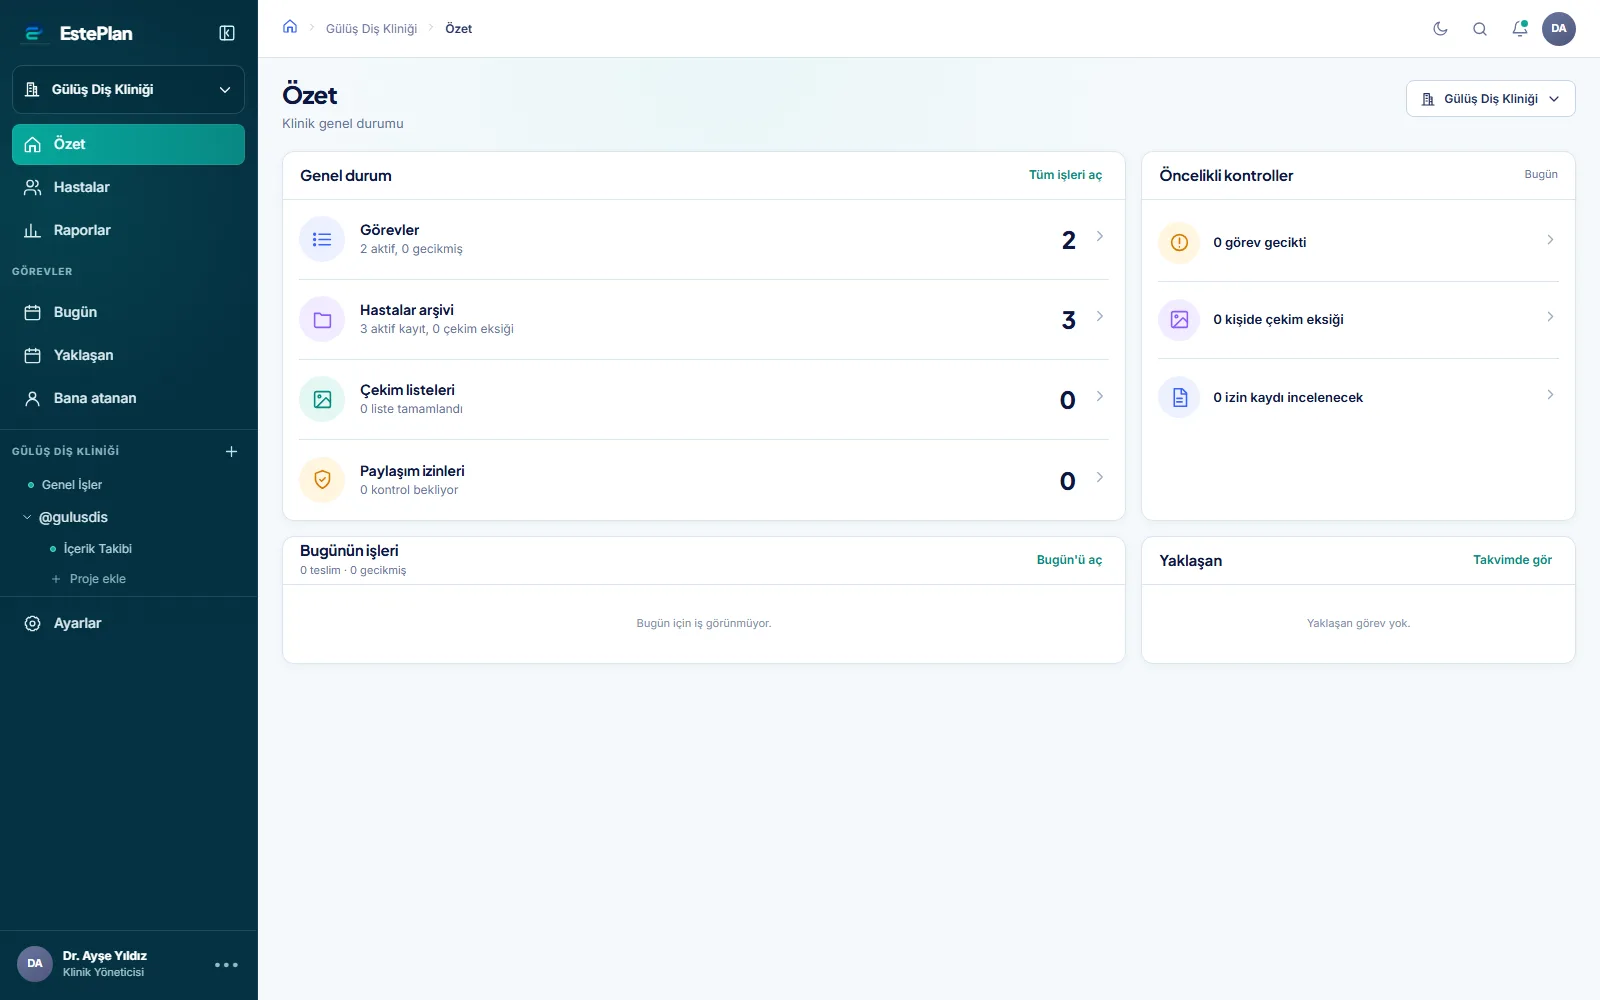Open the Bugün tasks view
Image resolution: width=1600 pixels, height=1000 pixels.
pyautogui.click(x=128, y=312)
